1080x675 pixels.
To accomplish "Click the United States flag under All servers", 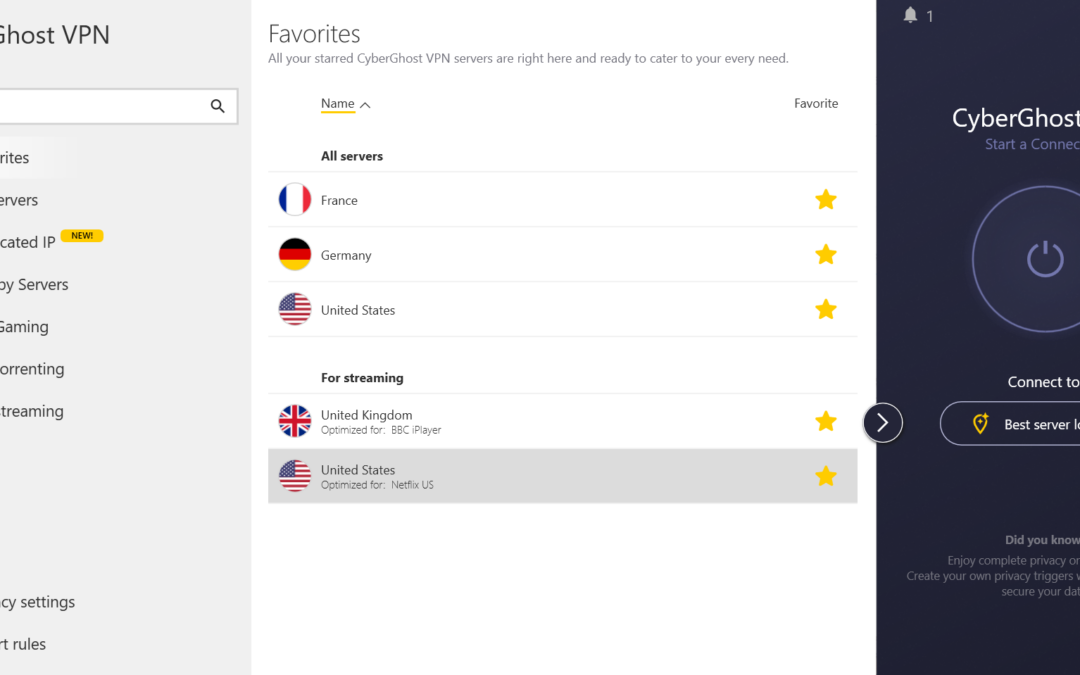I will point(294,309).
